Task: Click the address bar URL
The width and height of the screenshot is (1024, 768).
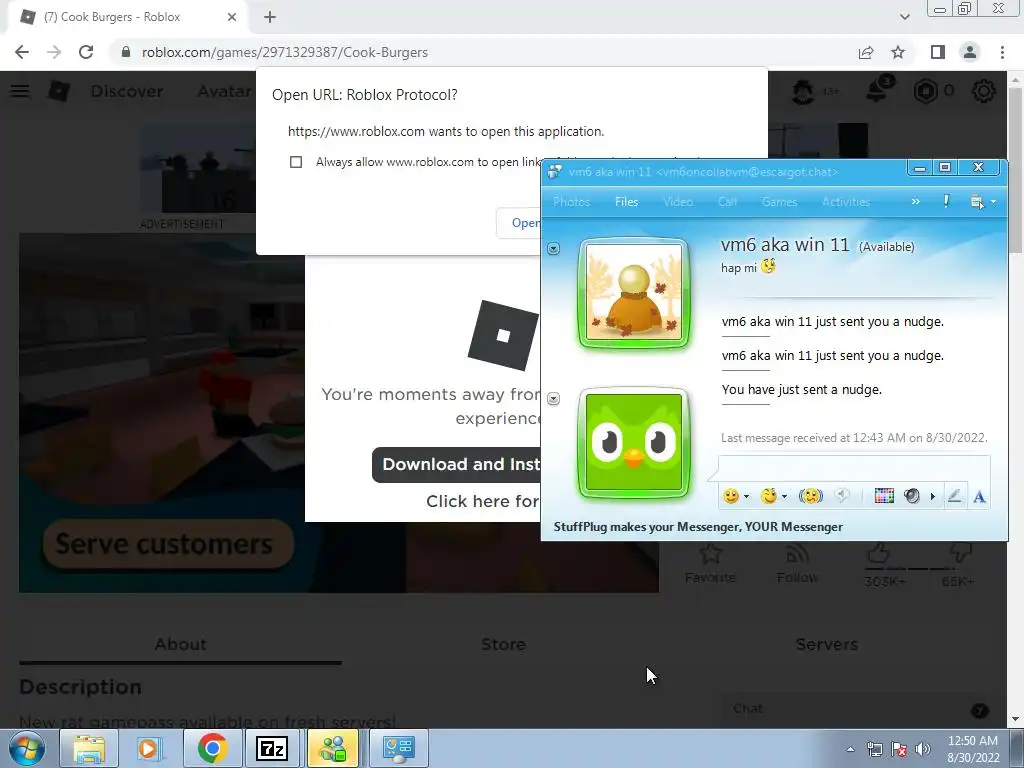Action: click(x=285, y=52)
